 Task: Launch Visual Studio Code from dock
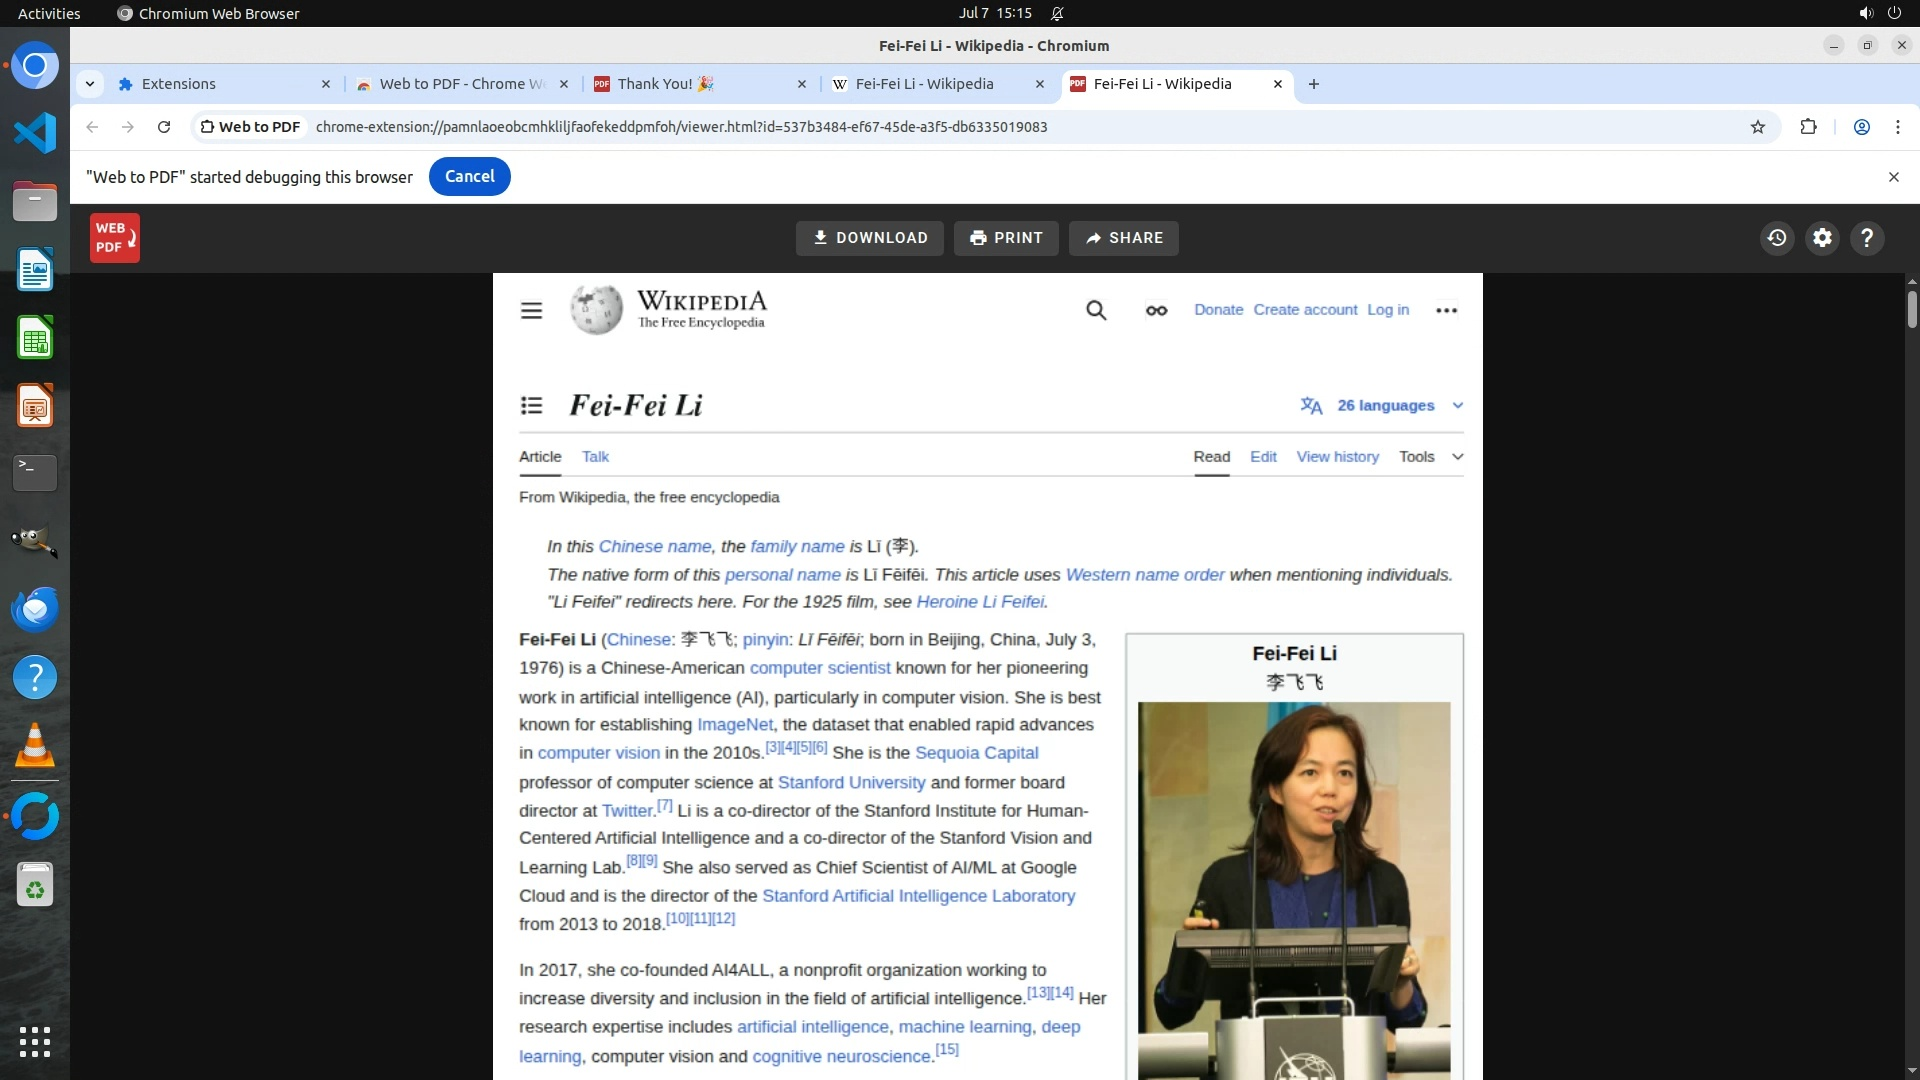[35, 133]
